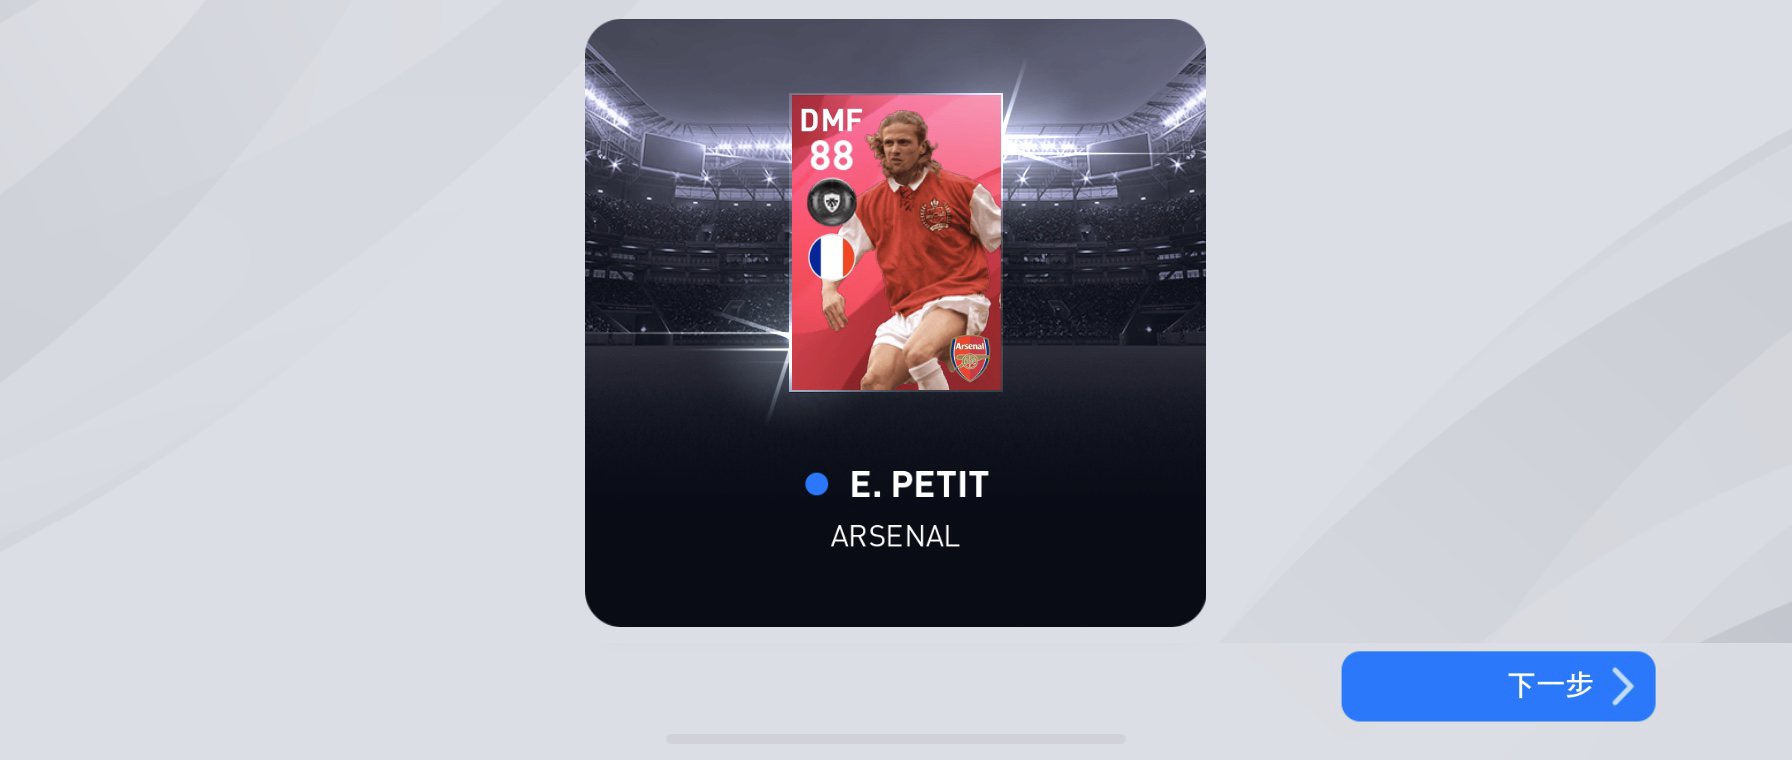Tap the player's face on the card
Viewport: 1792px width, 760px height.
click(x=905, y=148)
